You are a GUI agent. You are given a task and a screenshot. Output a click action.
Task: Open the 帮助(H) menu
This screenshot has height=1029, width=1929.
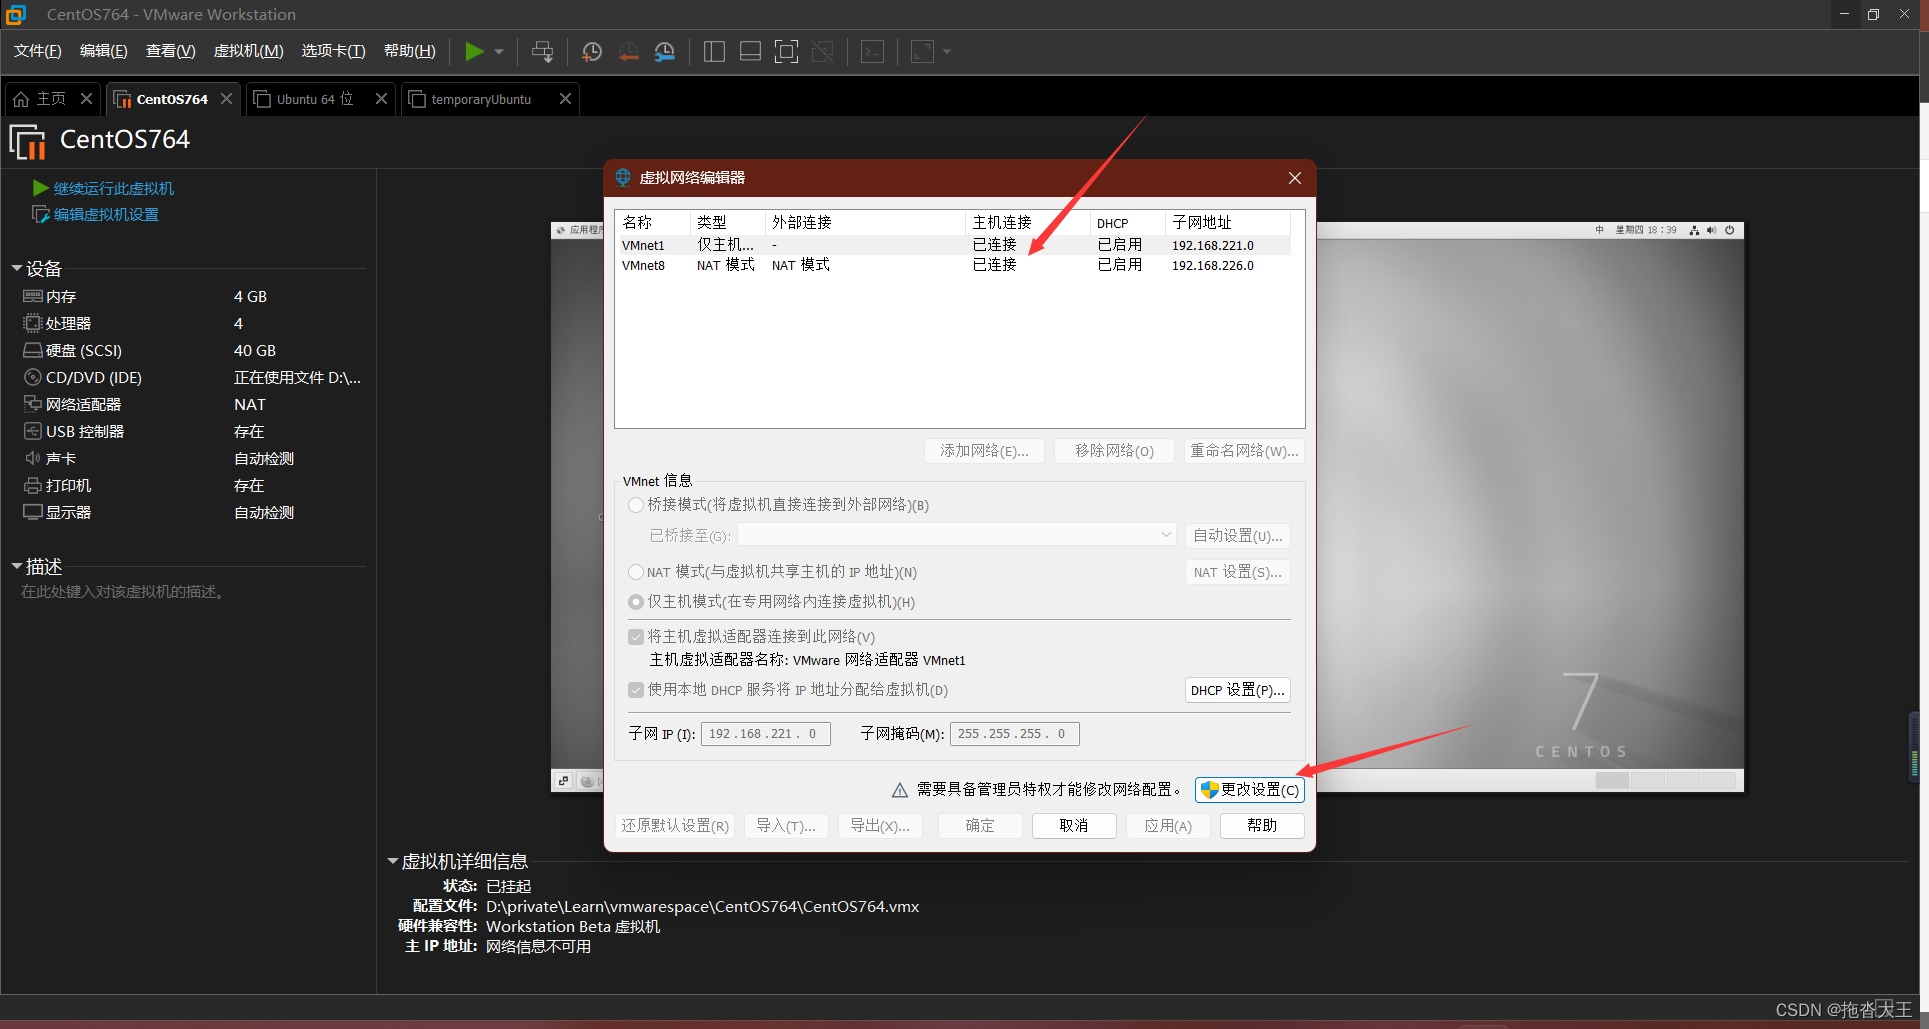point(410,51)
